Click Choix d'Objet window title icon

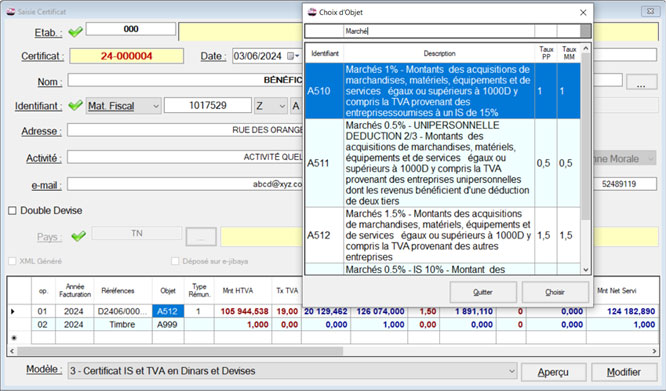[x=312, y=12]
